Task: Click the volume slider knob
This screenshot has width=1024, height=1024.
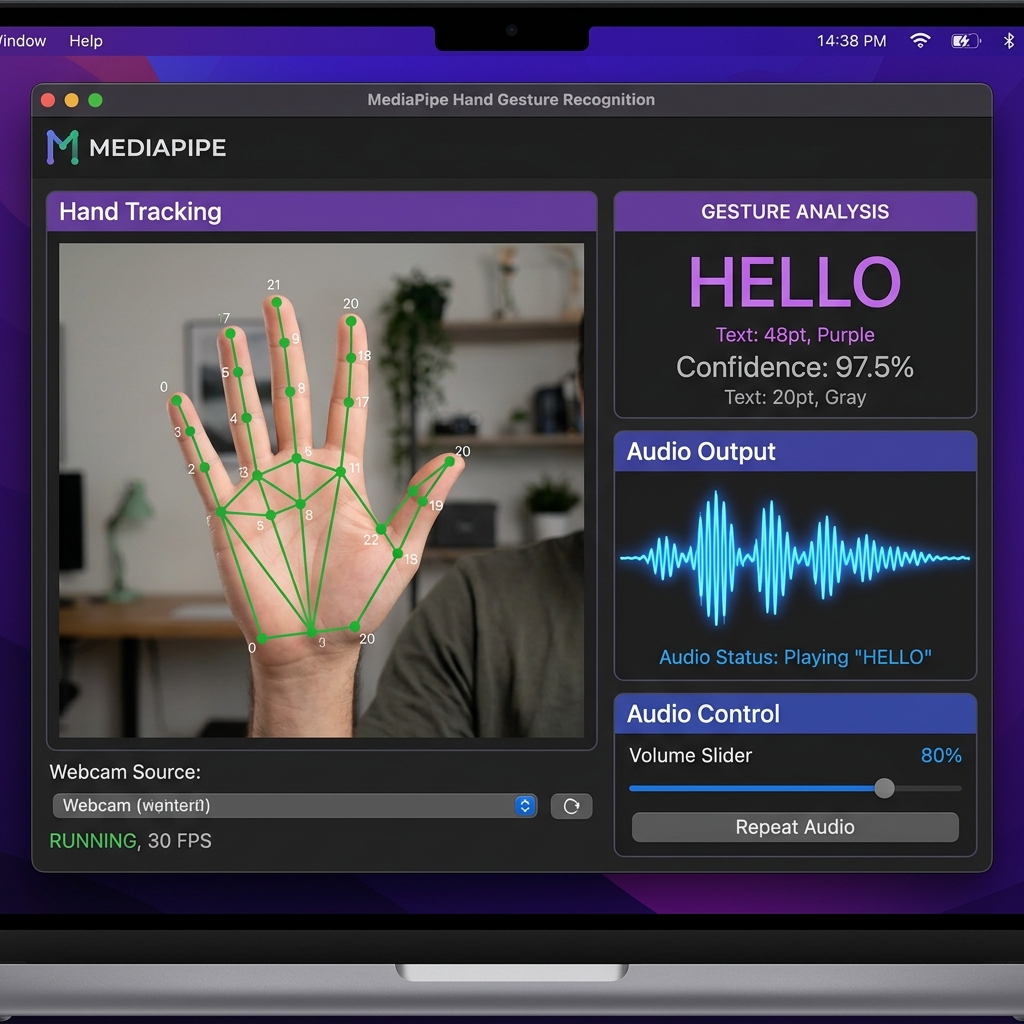Action: tap(884, 788)
